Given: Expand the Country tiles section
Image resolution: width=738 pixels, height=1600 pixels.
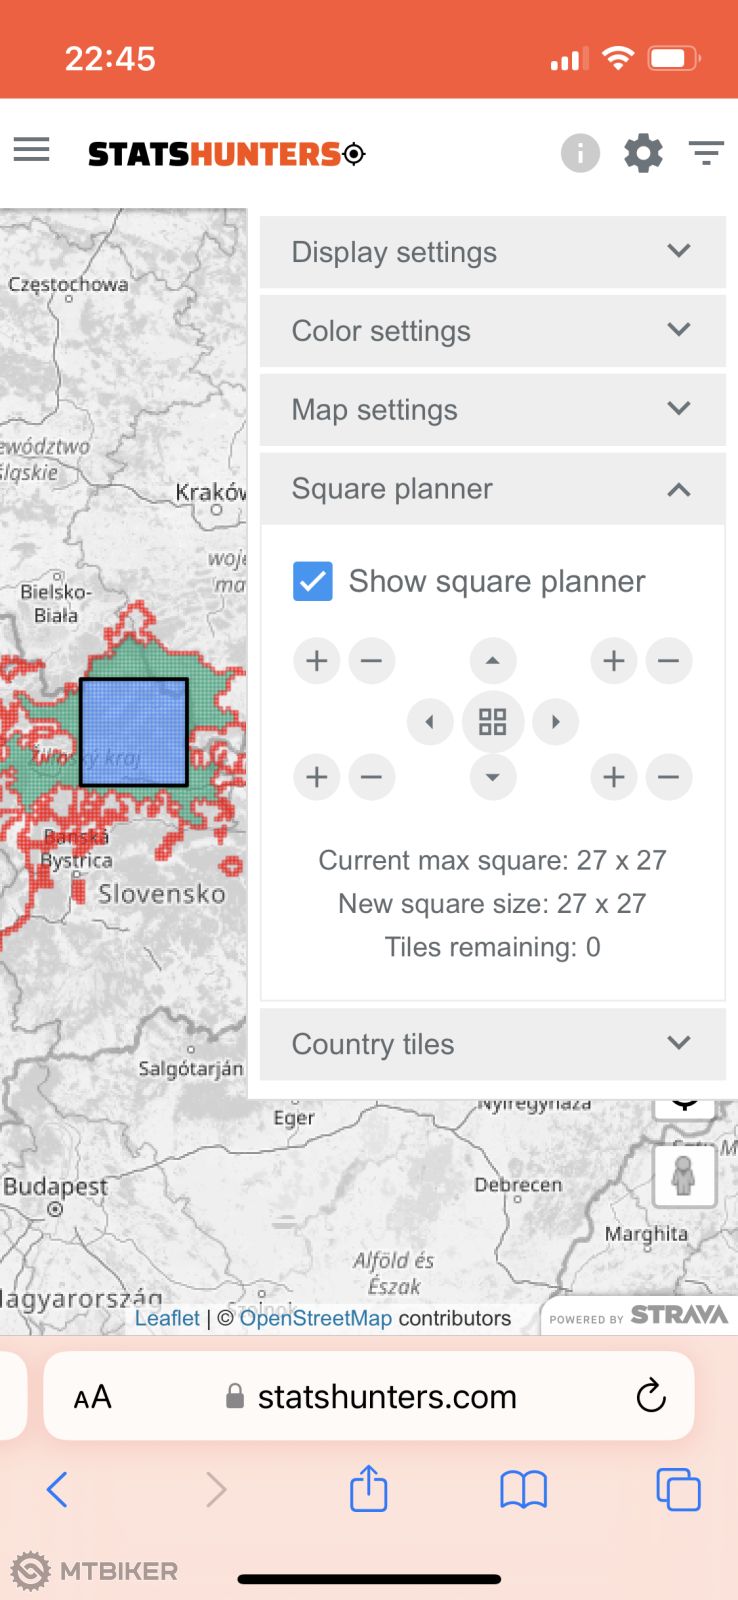Looking at the screenshot, I should pyautogui.click(x=492, y=1044).
